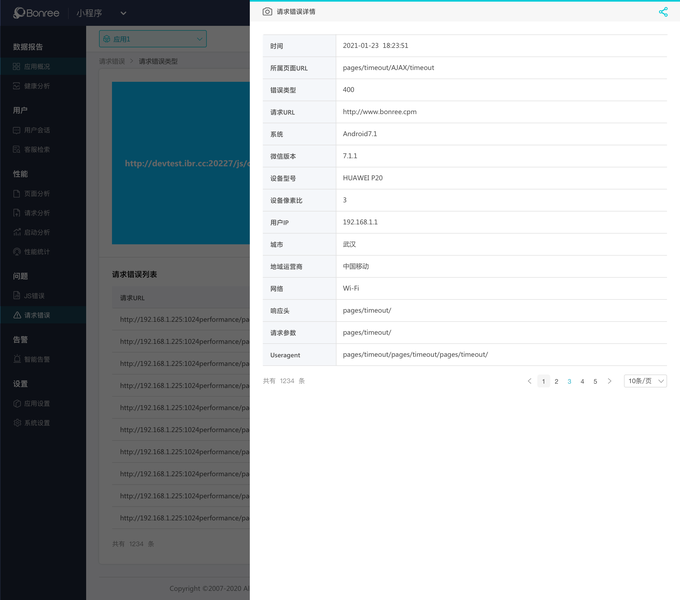This screenshot has width=680, height=600.
Task: Click the 请求分析 sidebar icon
Action: click(16, 213)
